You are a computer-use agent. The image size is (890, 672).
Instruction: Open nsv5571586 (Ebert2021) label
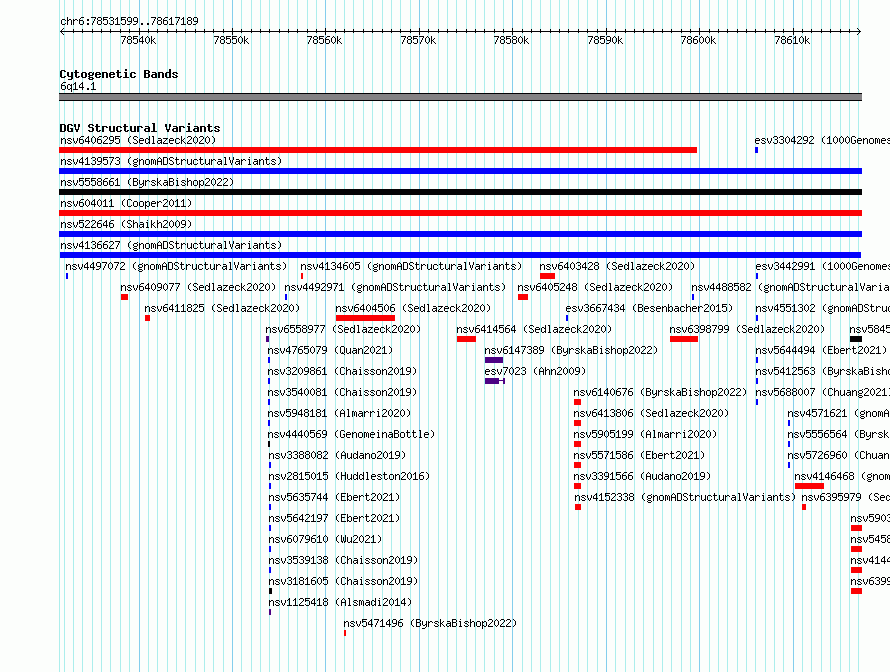click(639, 455)
